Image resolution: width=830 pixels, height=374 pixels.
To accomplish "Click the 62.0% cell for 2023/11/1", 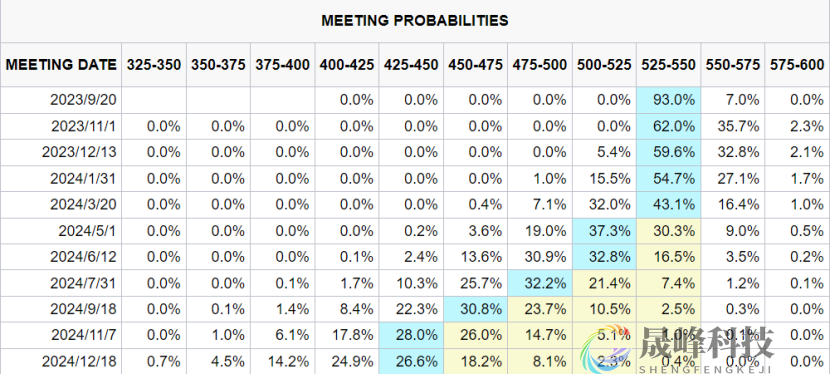I will click(x=669, y=126).
